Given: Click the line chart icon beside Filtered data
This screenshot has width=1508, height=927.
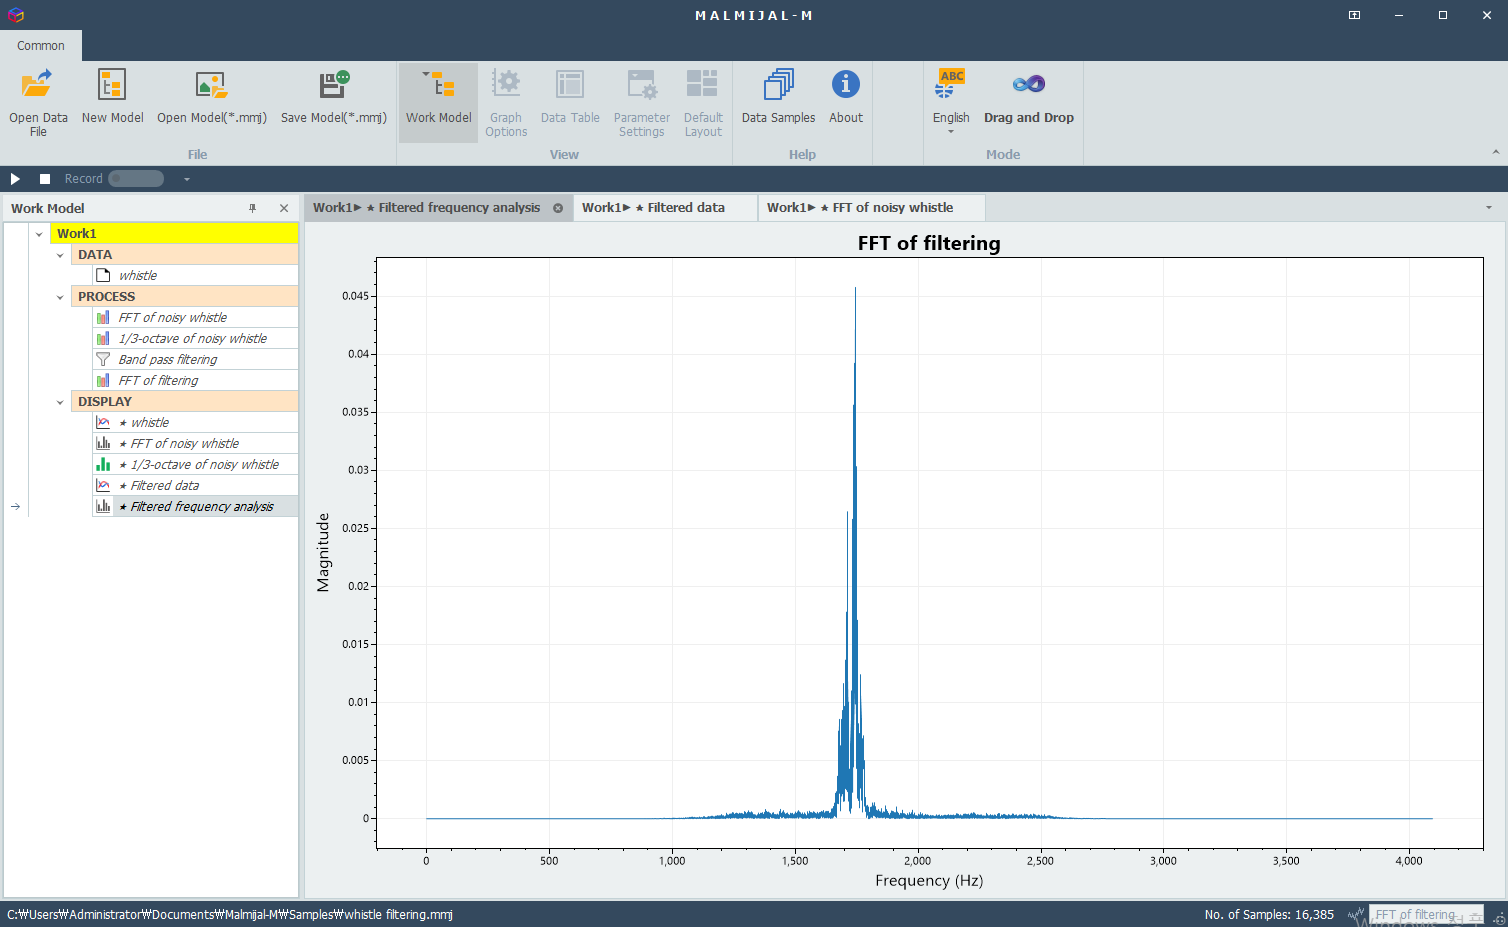Looking at the screenshot, I should click(103, 485).
